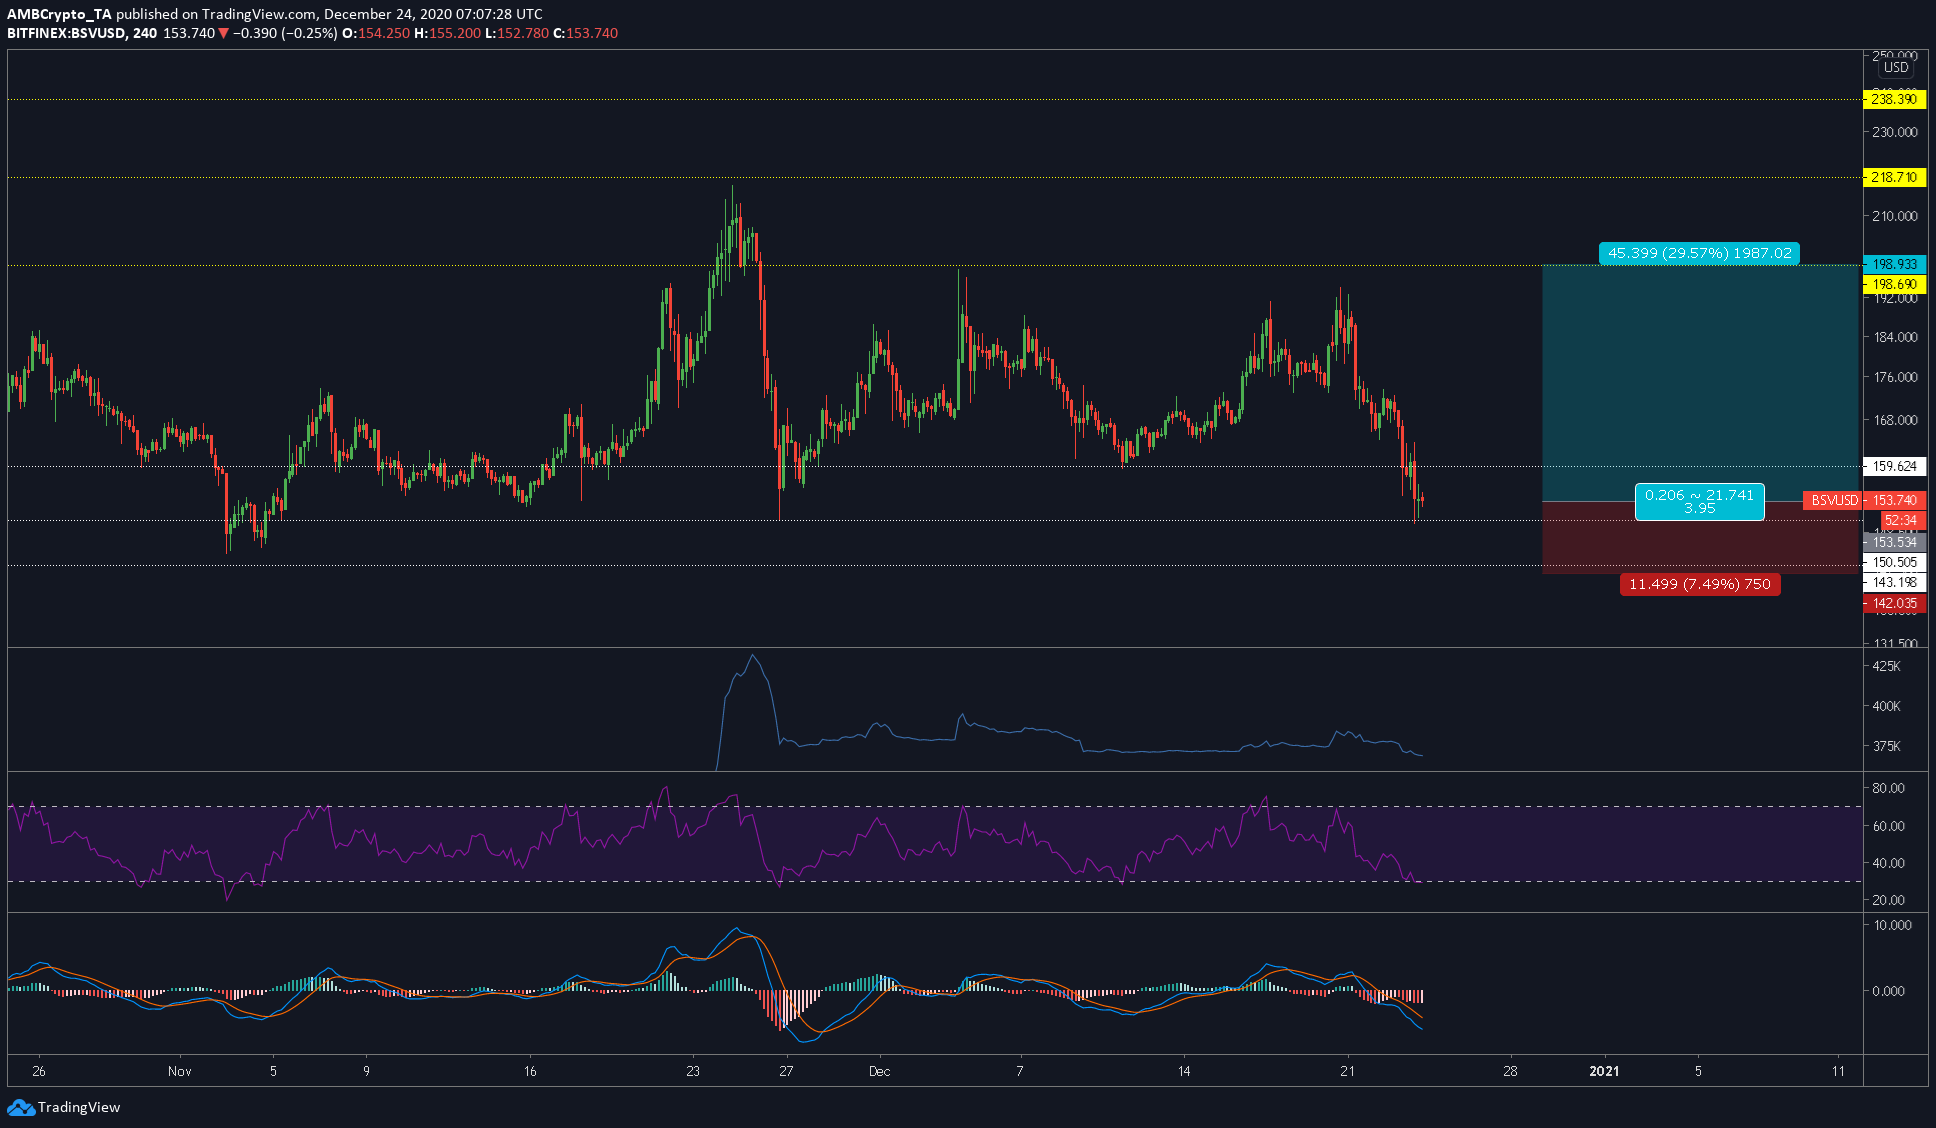Click the 159.624 white support level label

point(1895,466)
